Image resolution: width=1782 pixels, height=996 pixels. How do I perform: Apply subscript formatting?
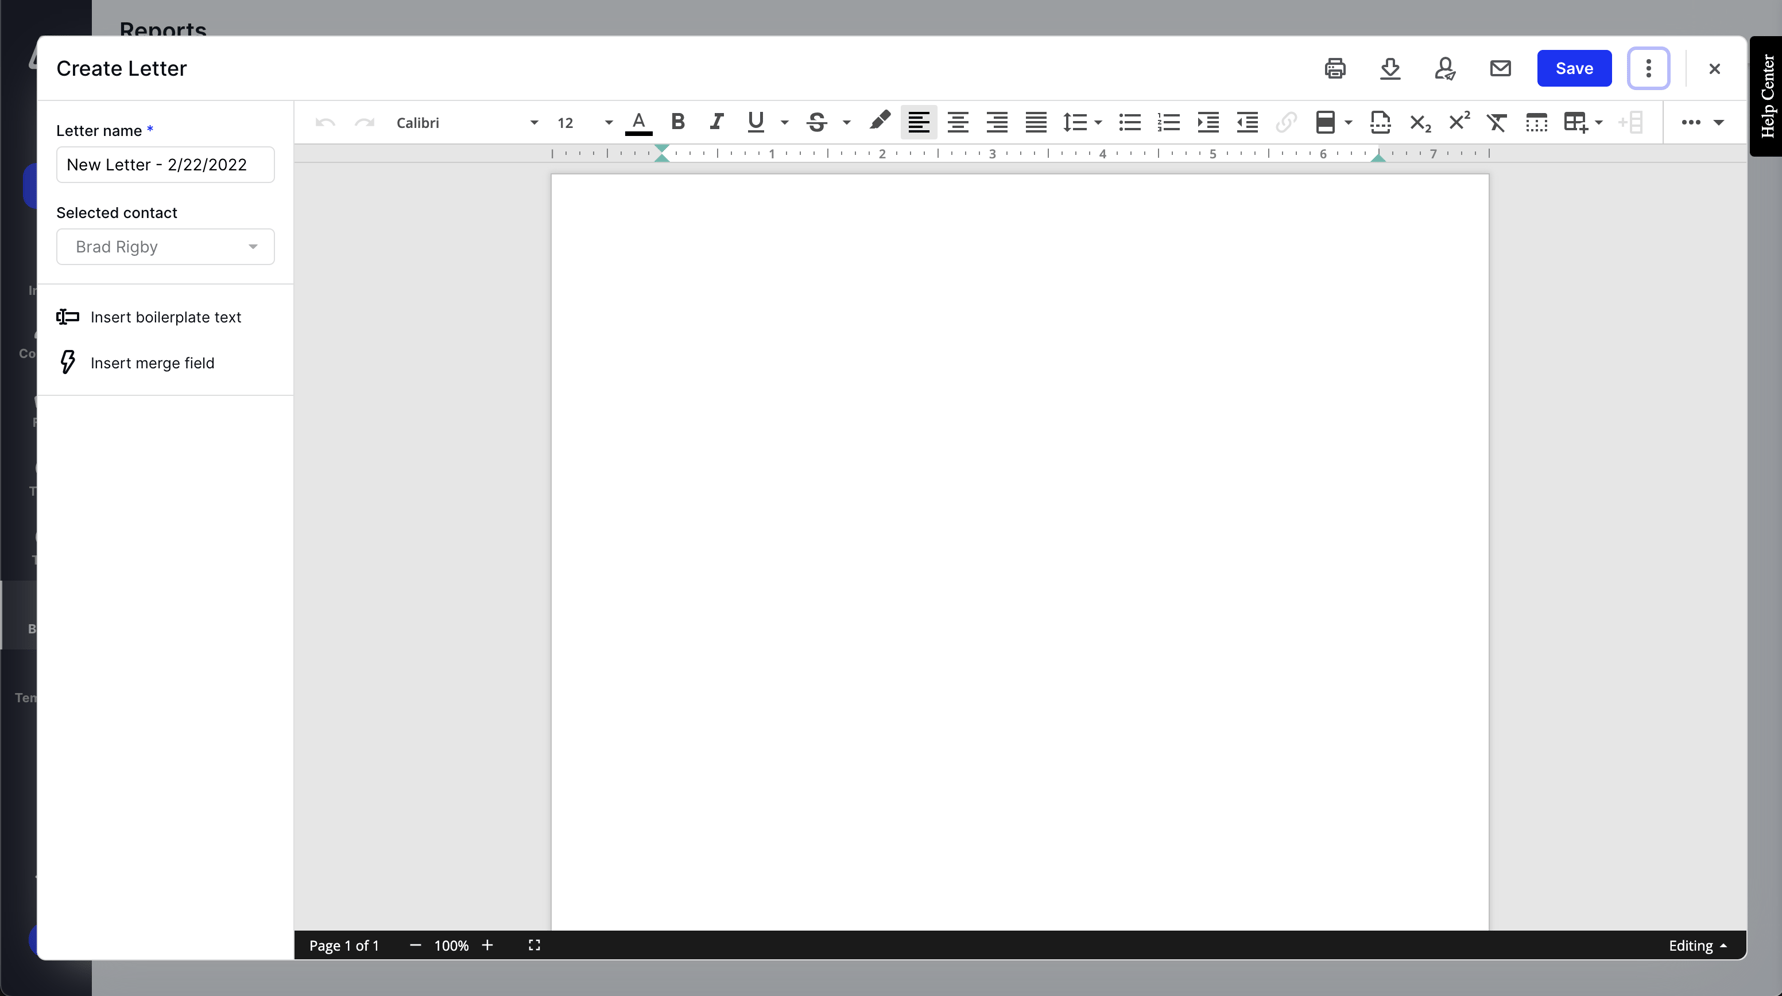(x=1419, y=122)
